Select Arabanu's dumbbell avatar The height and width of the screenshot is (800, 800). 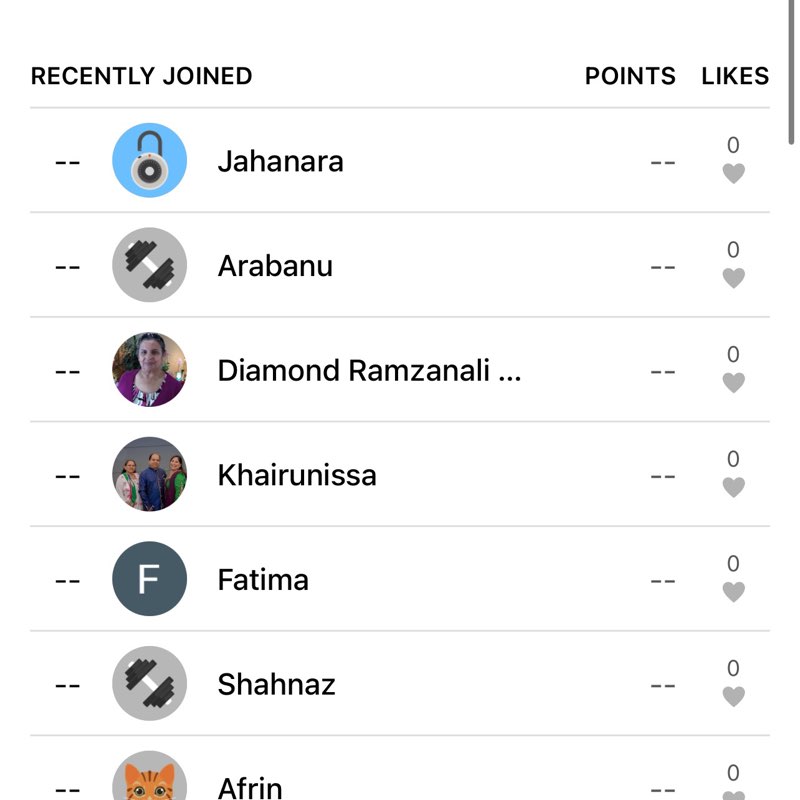pos(149,265)
